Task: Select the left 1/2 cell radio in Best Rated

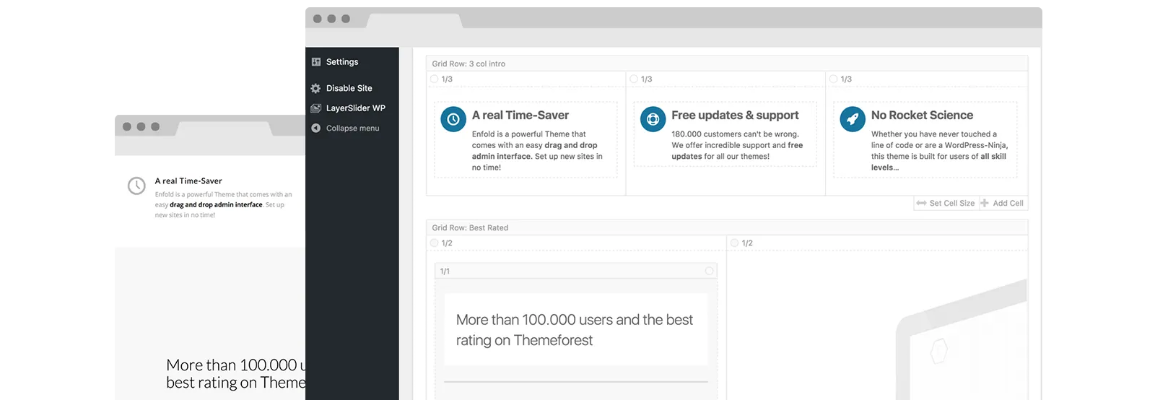Action: [434, 243]
